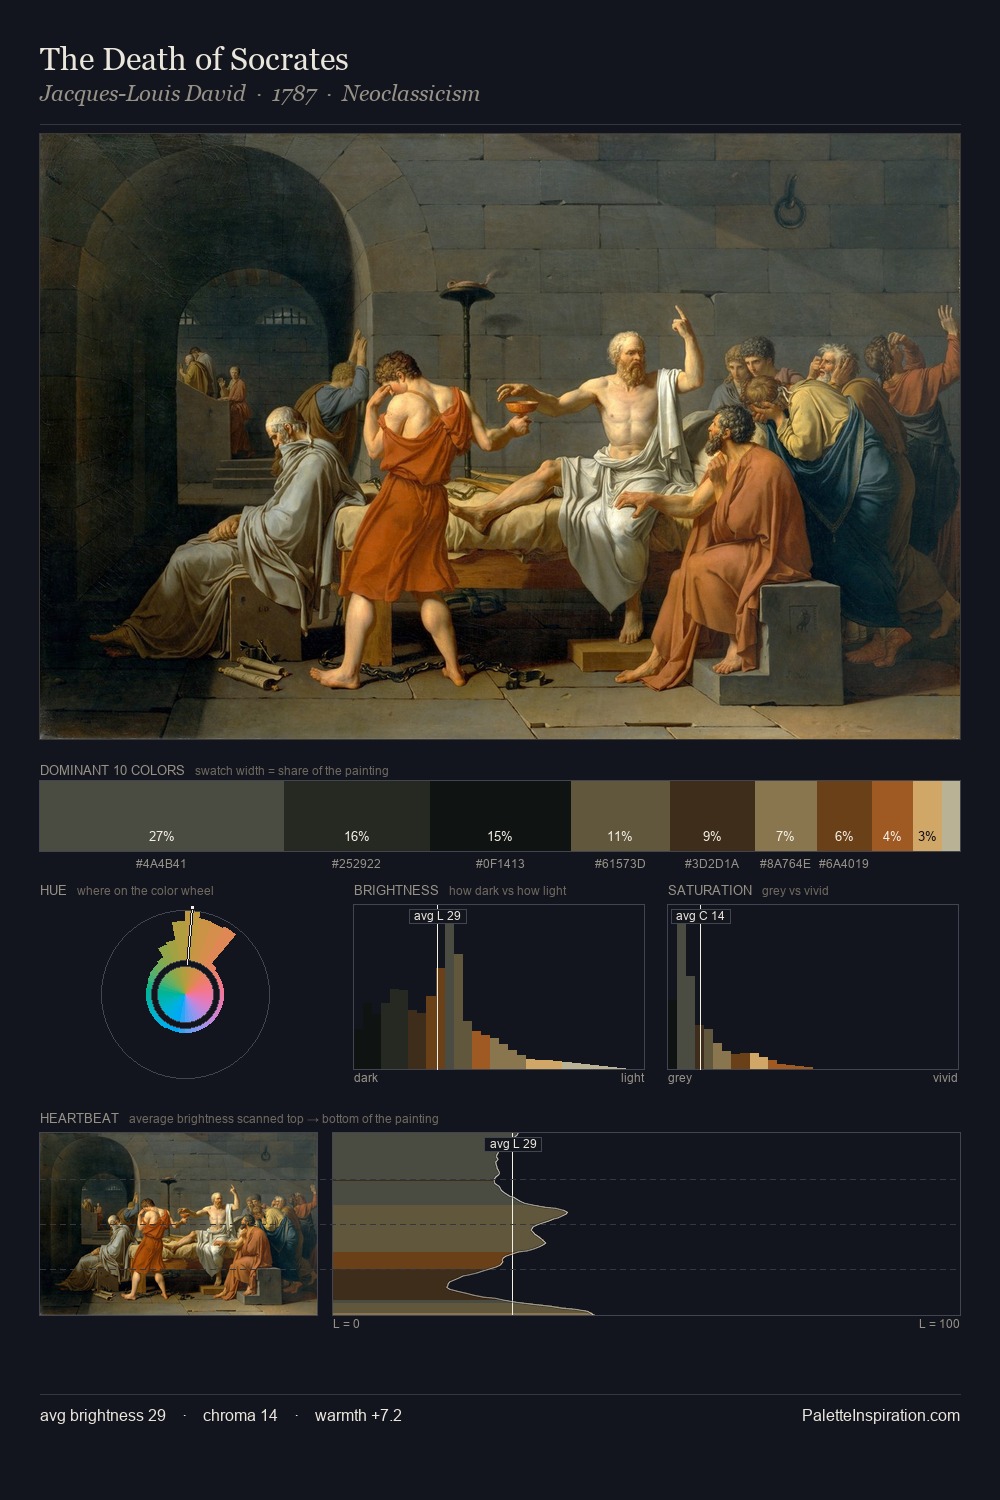
Task: Click the 'L = 0' axis label
Action: (x=346, y=1324)
